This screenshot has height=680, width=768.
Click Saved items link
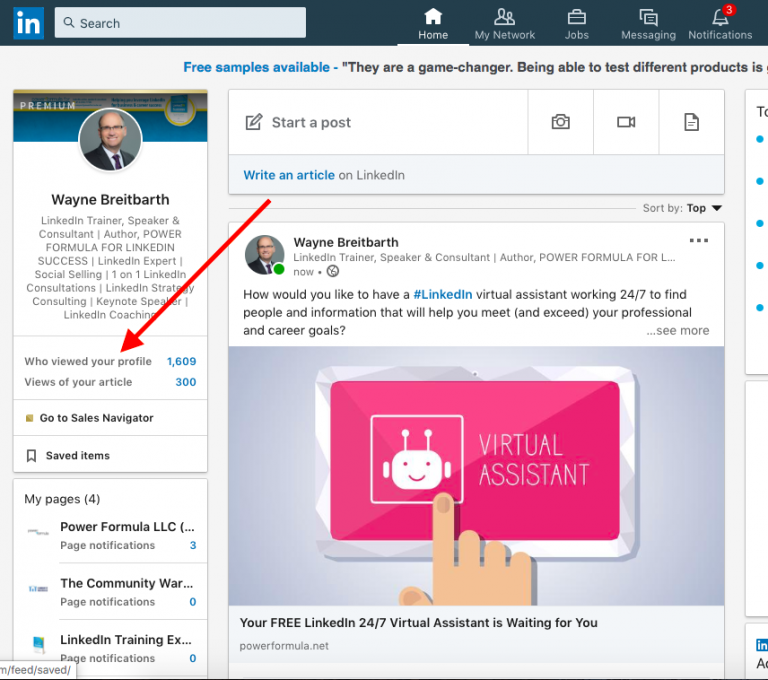pos(77,456)
